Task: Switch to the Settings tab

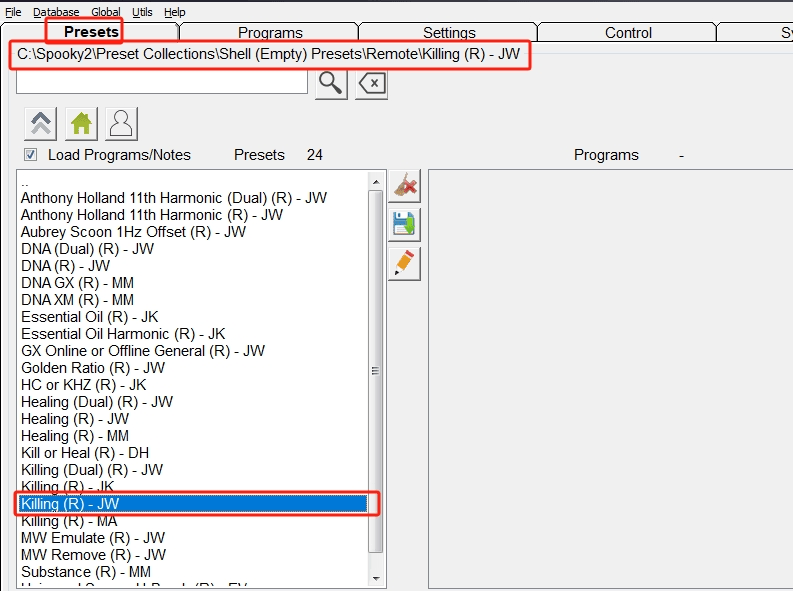Action: [x=449, y=33]
